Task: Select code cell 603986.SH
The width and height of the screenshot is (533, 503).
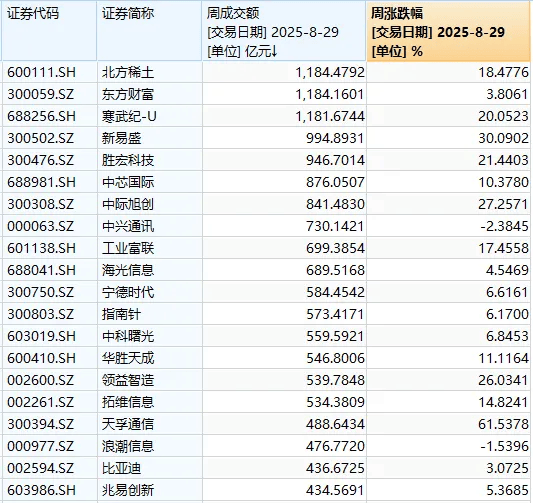Action: pos(49,490)
